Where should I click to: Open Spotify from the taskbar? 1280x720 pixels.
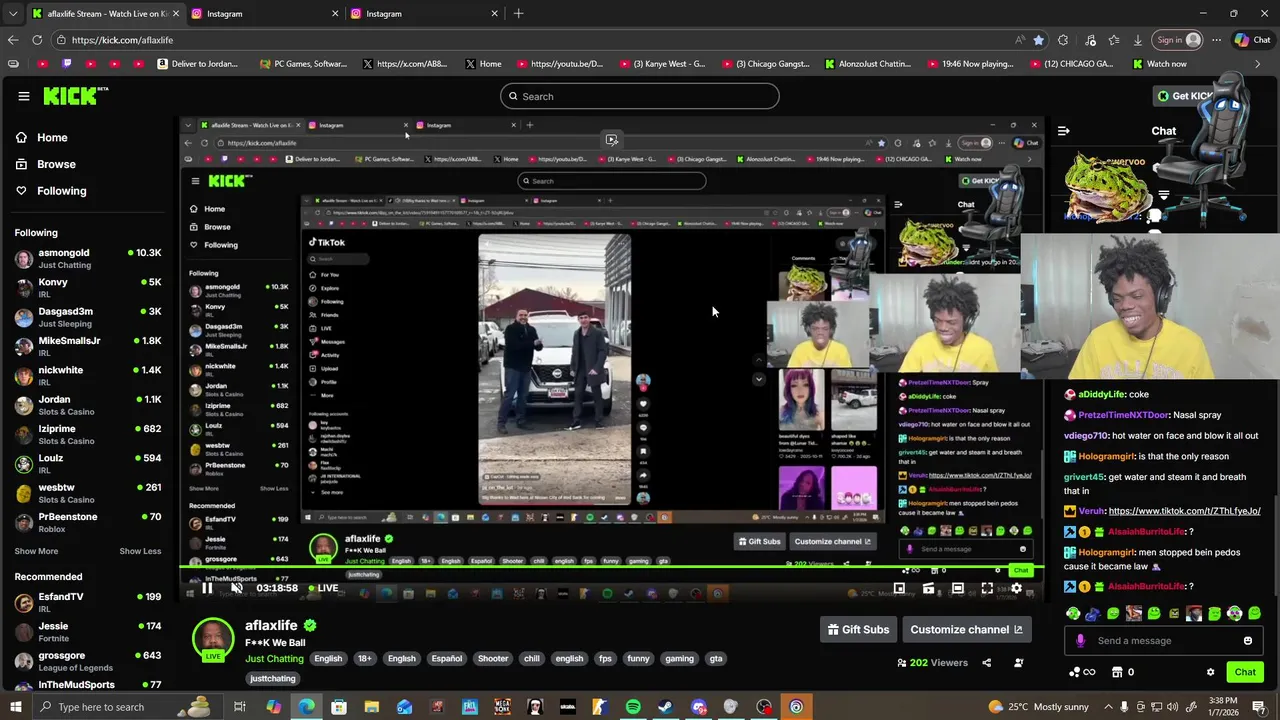click(x=633, y=707)
